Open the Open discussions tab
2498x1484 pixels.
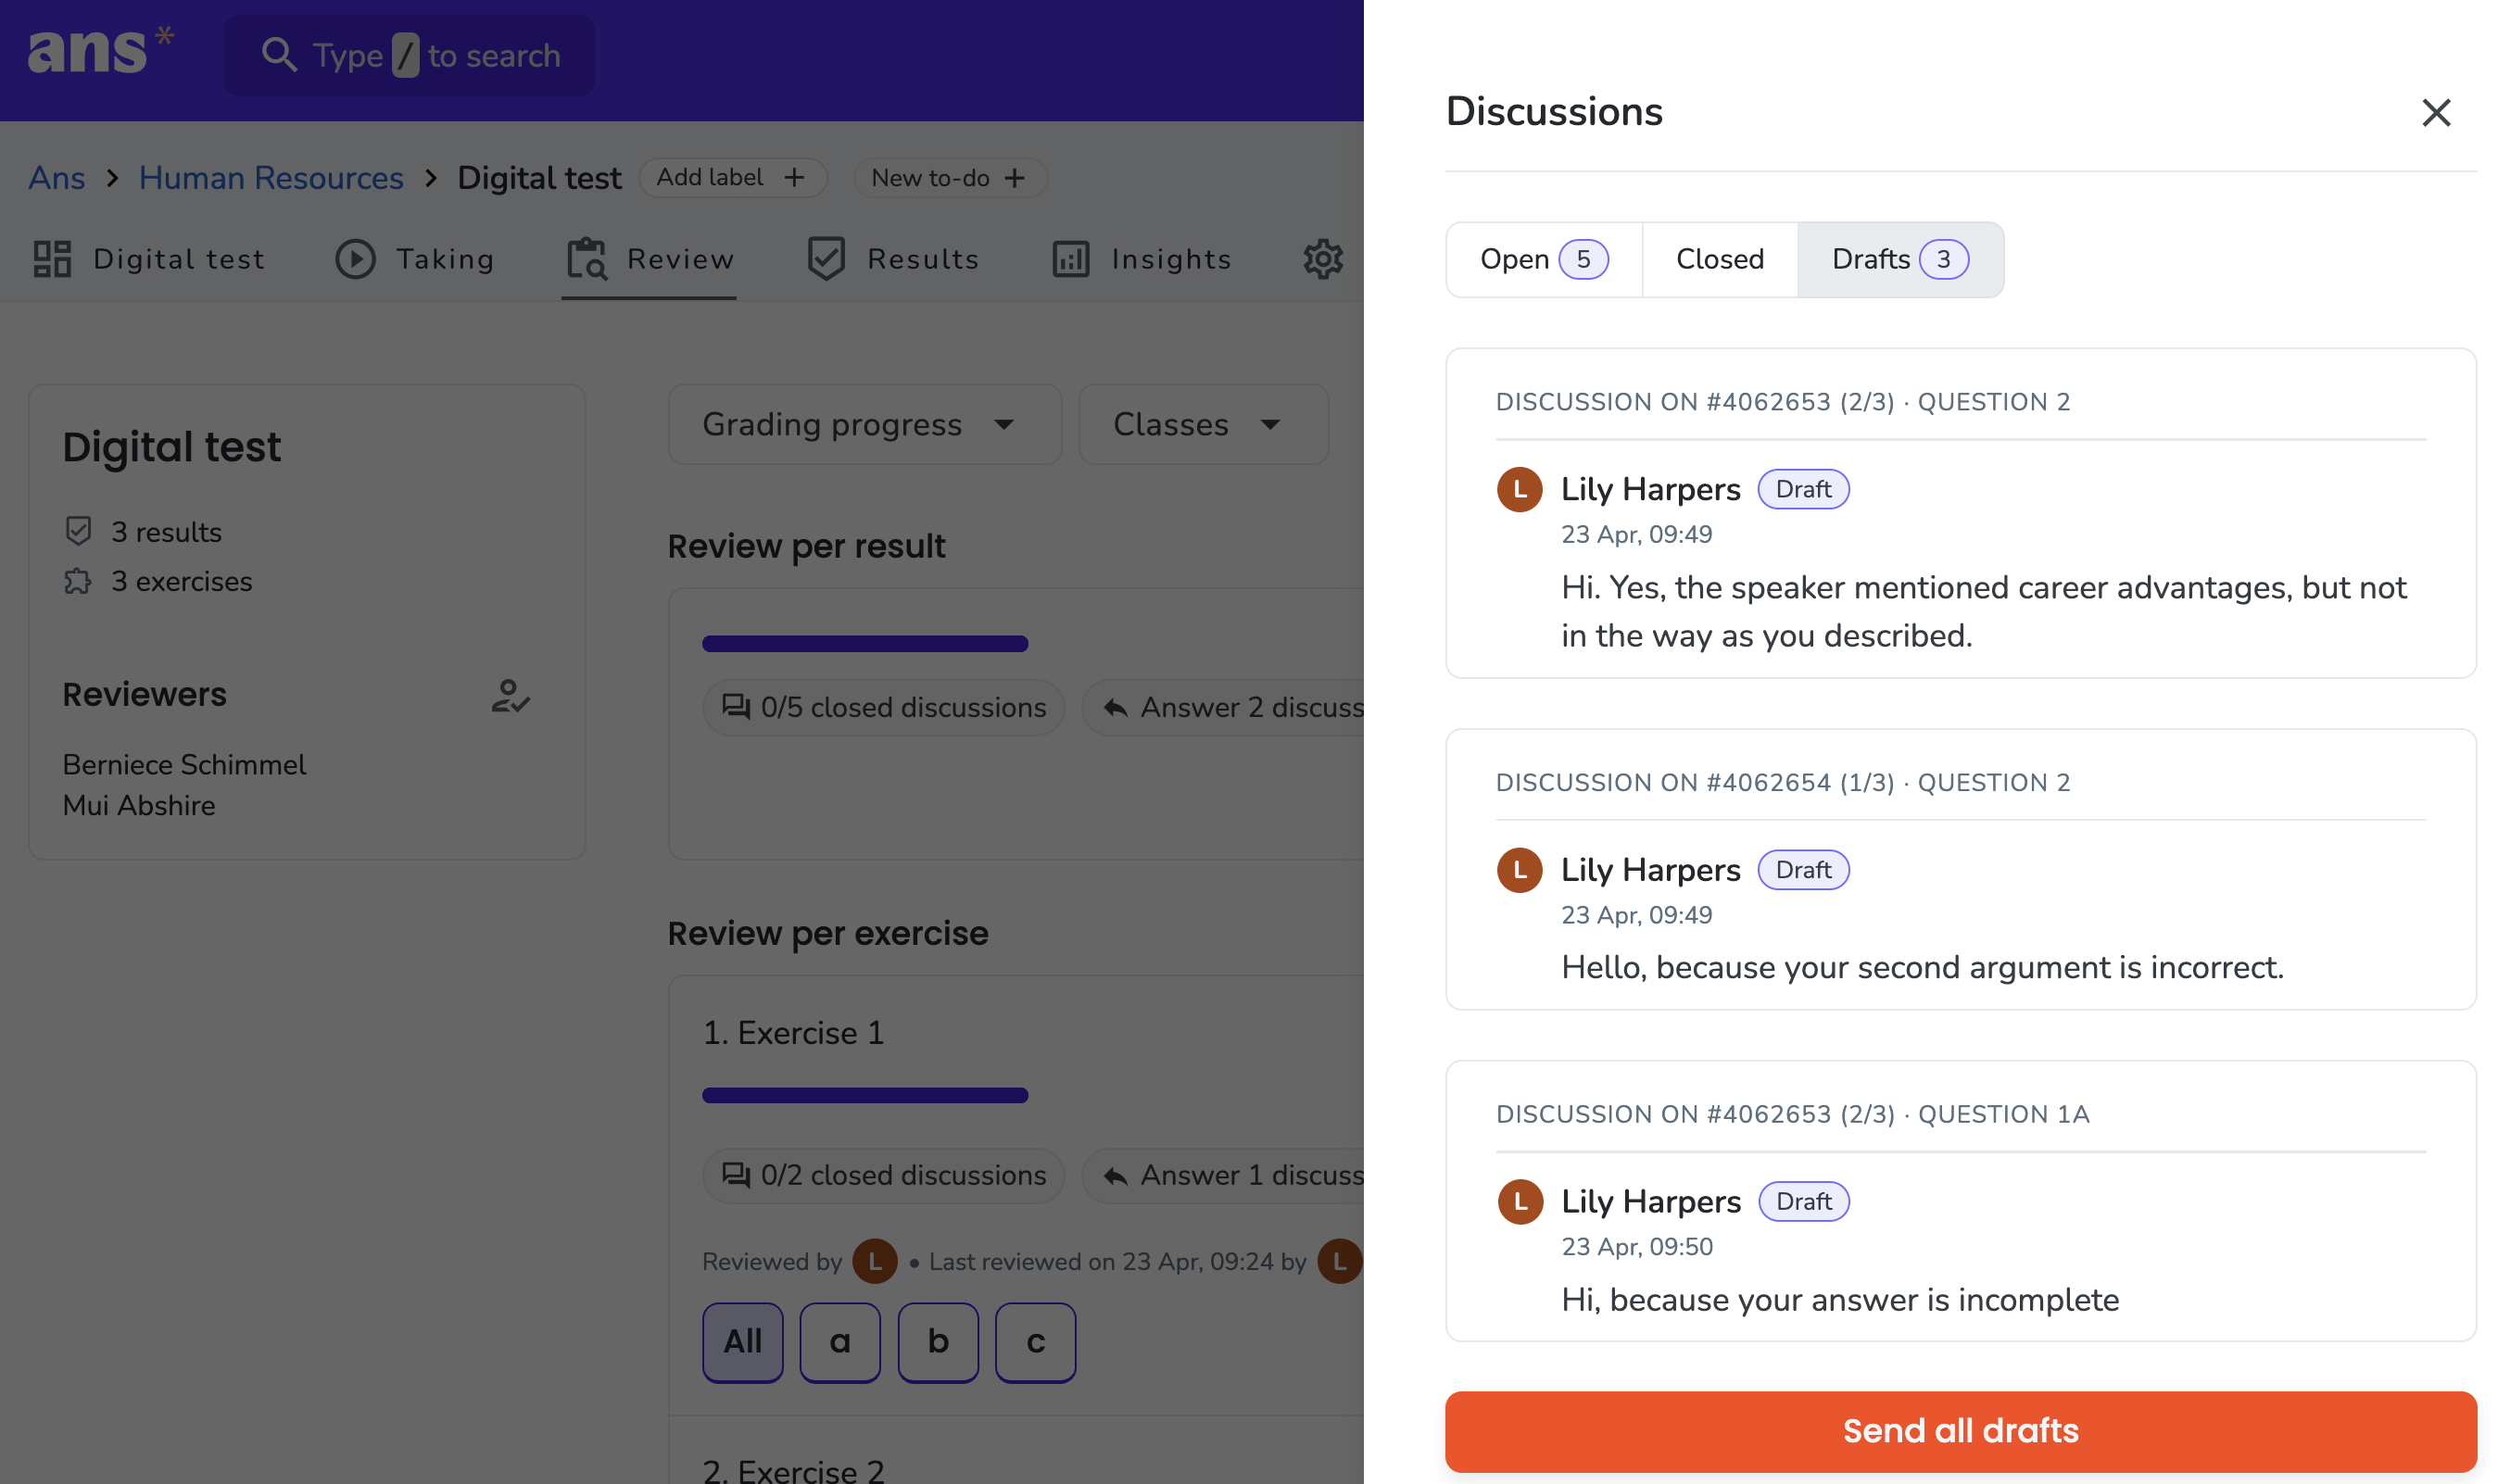click(x=1543, y=259)
